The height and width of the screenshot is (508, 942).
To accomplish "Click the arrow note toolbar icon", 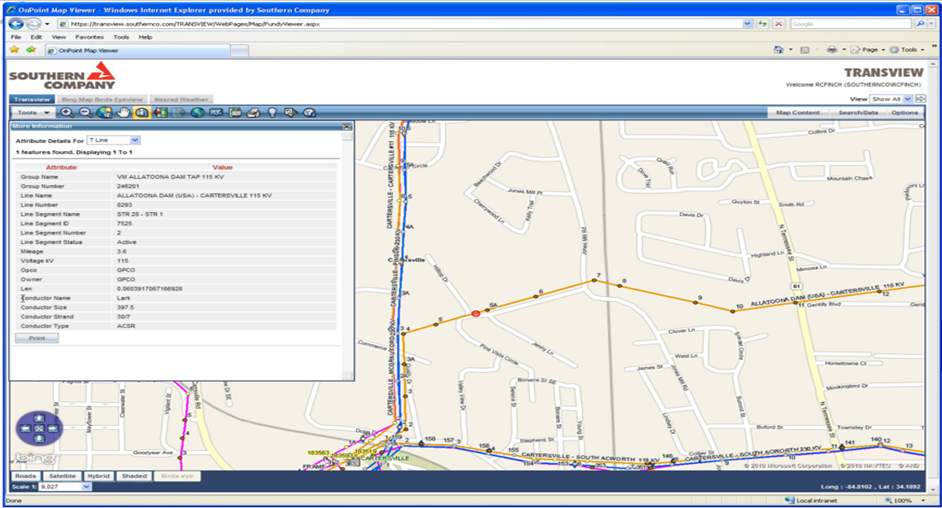I will coord(291,112).
